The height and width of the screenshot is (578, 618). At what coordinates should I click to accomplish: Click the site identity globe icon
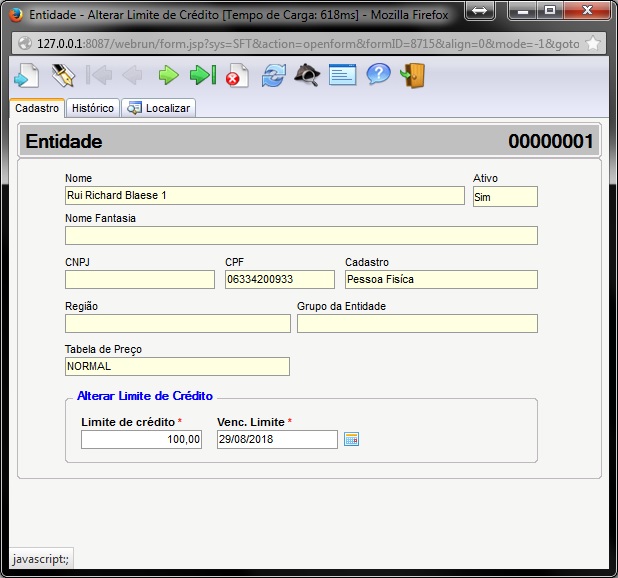[x=25, y=43]
